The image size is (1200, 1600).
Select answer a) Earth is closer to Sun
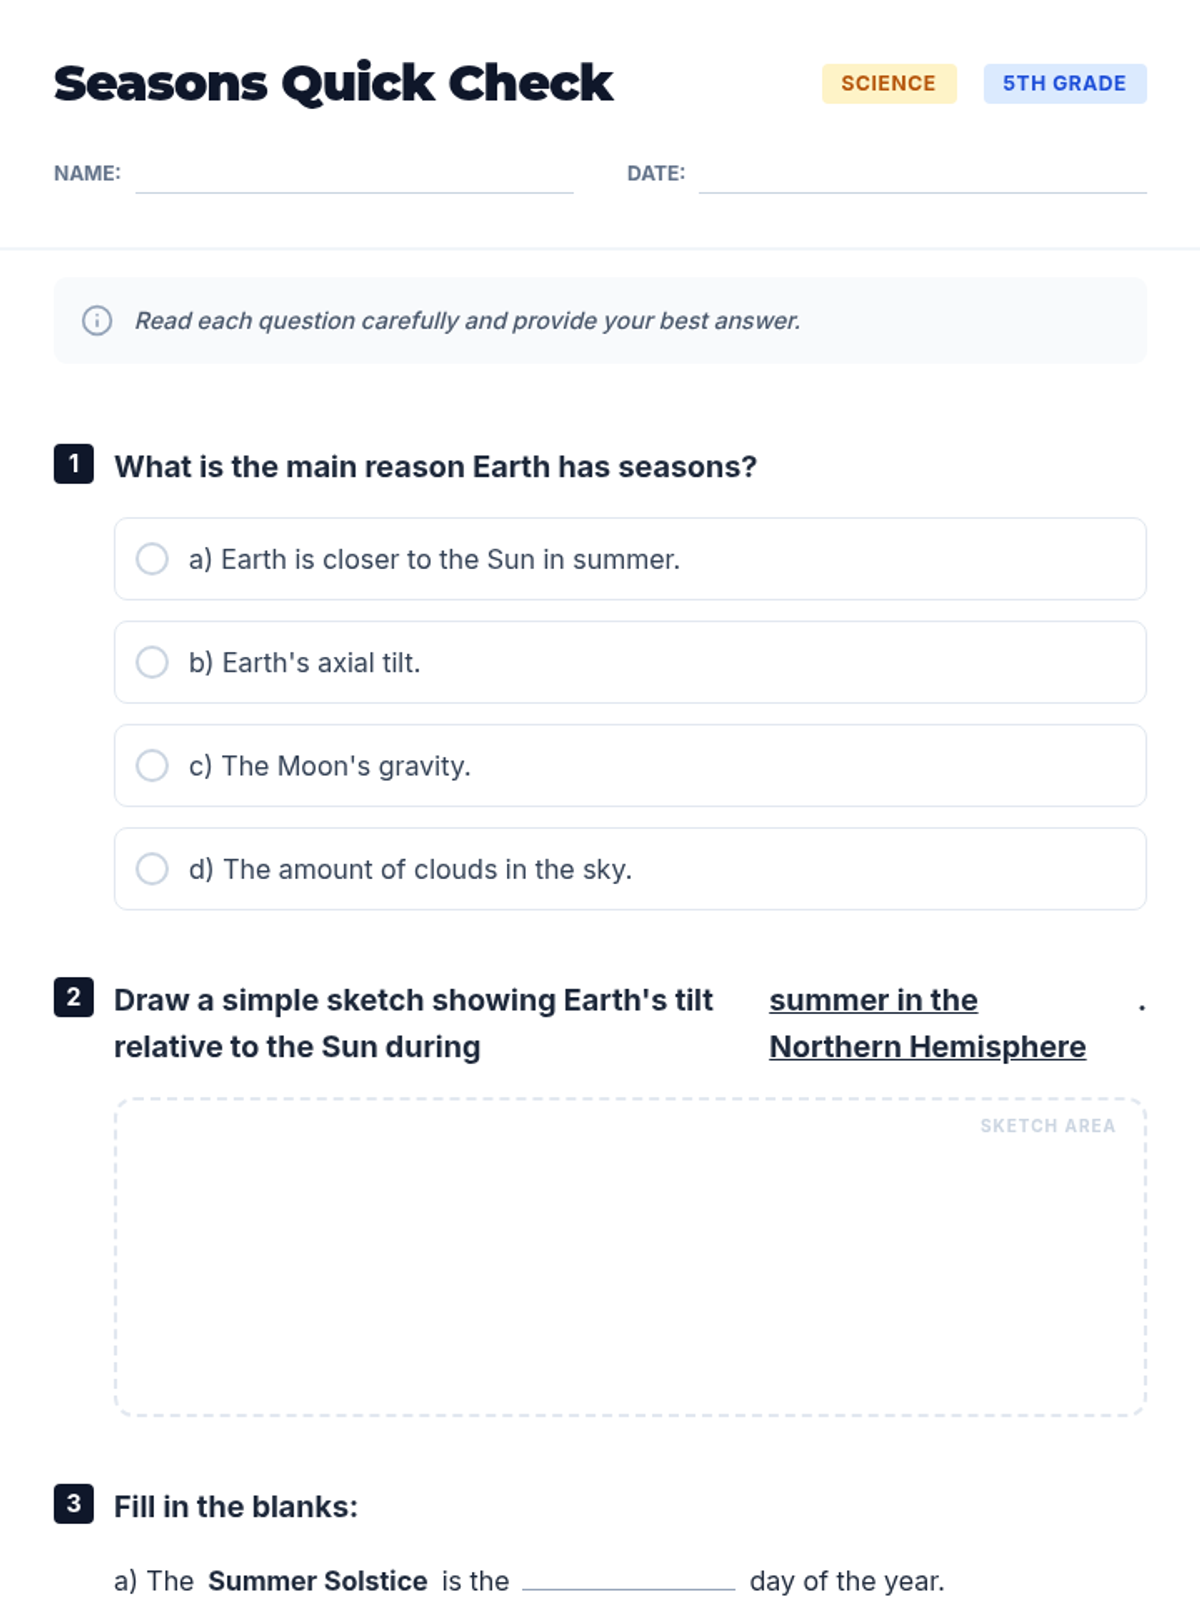[x=152, y=559]
